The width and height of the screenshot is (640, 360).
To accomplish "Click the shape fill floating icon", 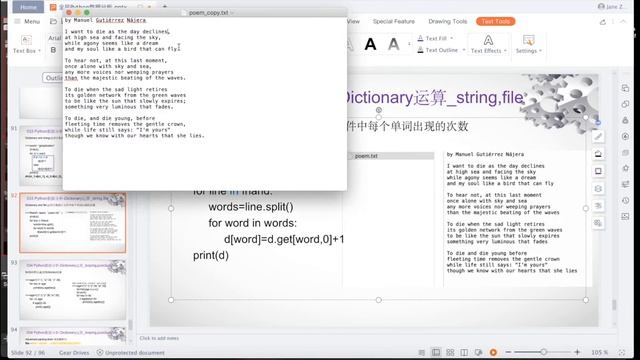I will click(x=598, y=154).
